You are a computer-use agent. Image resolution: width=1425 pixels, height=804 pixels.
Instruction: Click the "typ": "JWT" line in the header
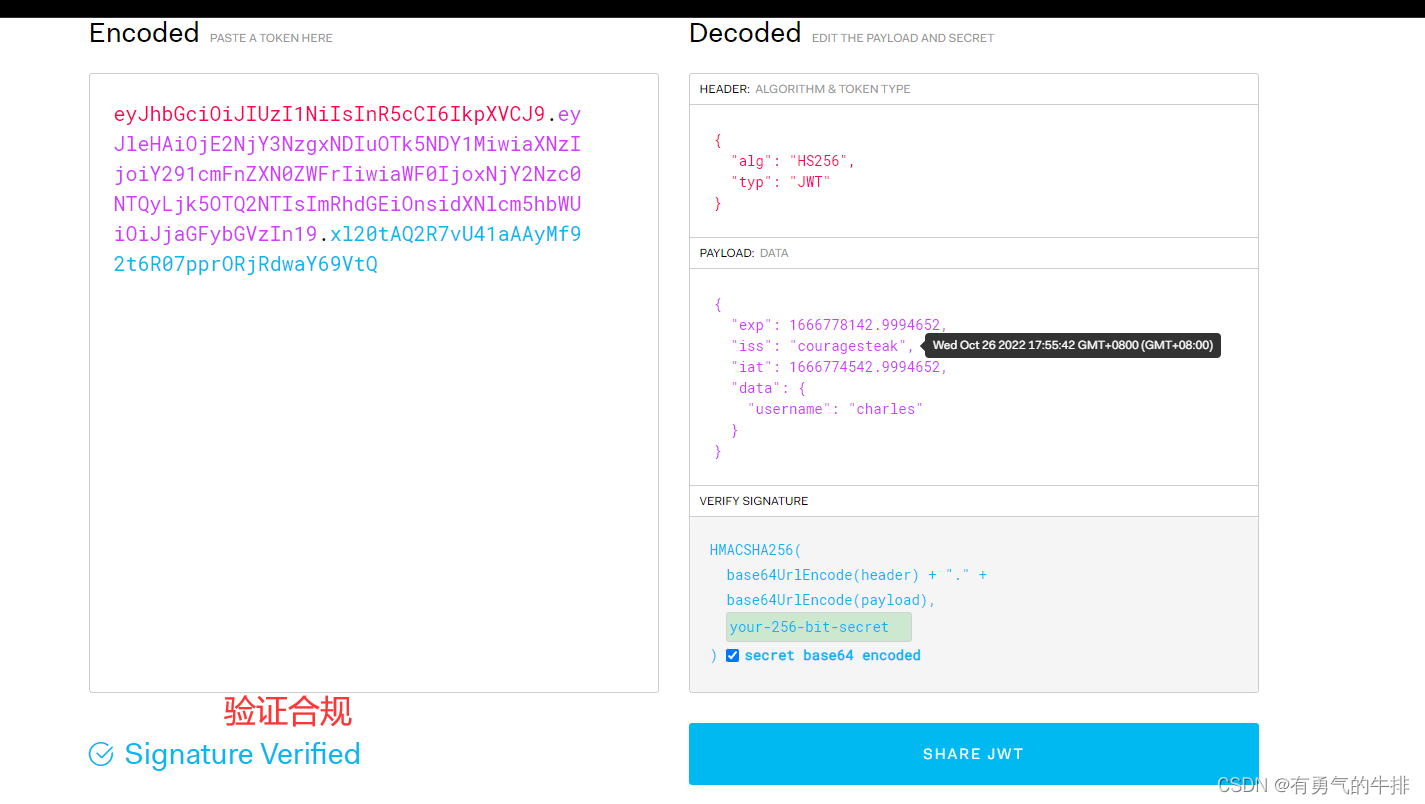(x=781, y=182)
